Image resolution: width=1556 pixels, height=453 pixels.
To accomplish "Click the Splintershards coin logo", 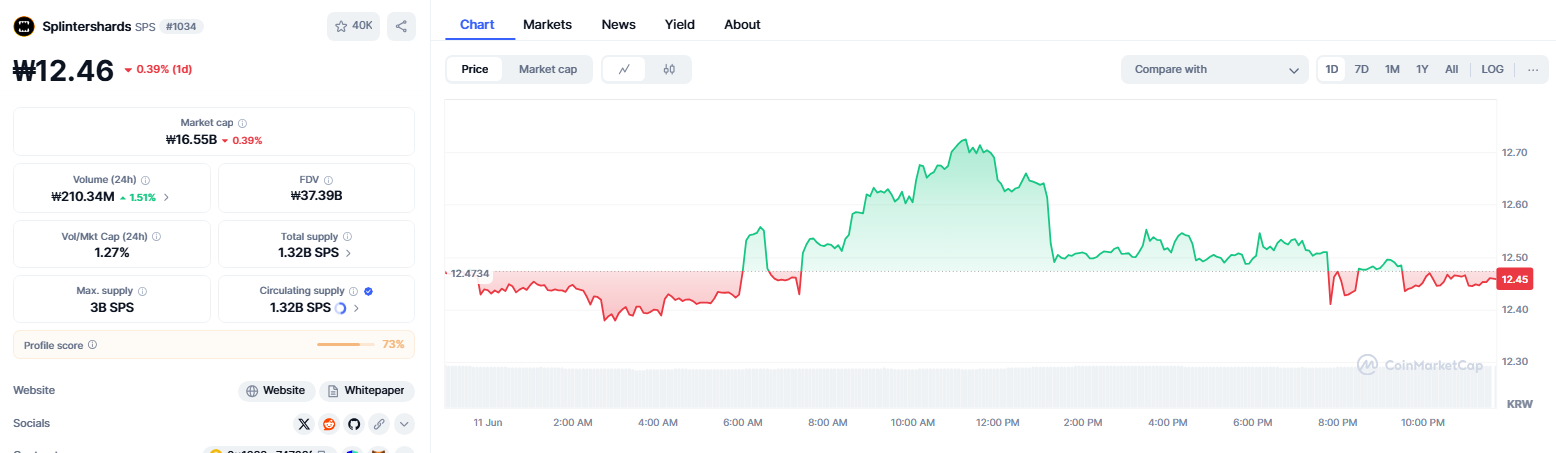I will [x=24, y=26].
